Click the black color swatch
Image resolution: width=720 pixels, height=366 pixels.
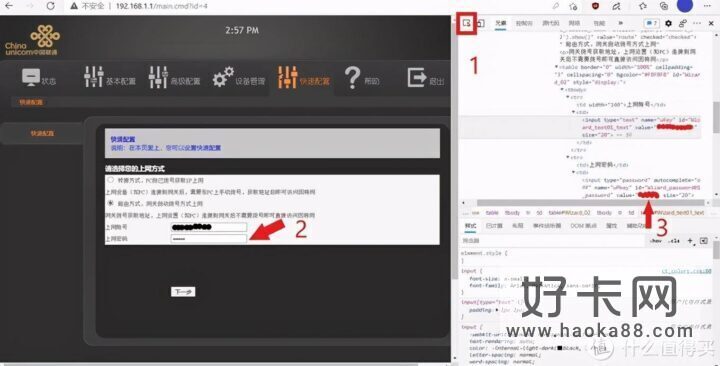tap(560, 348)
